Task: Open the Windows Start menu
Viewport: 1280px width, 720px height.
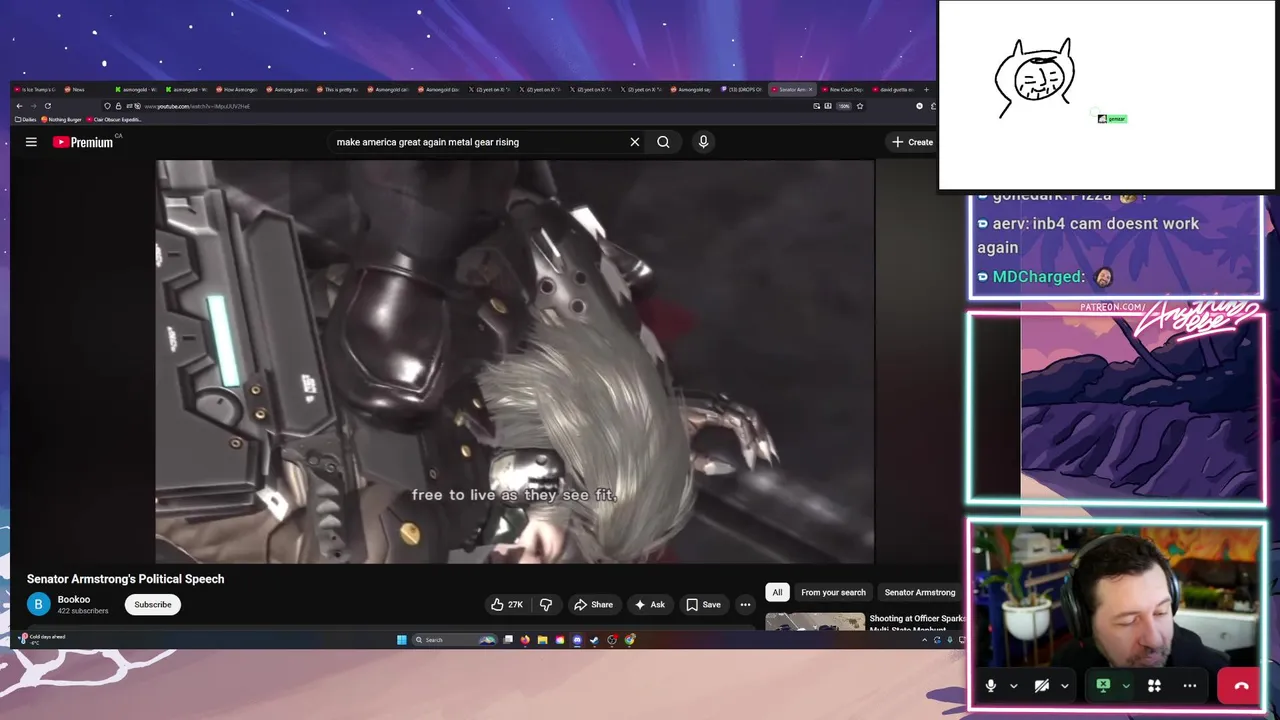Action: click(x=402, y=640)
